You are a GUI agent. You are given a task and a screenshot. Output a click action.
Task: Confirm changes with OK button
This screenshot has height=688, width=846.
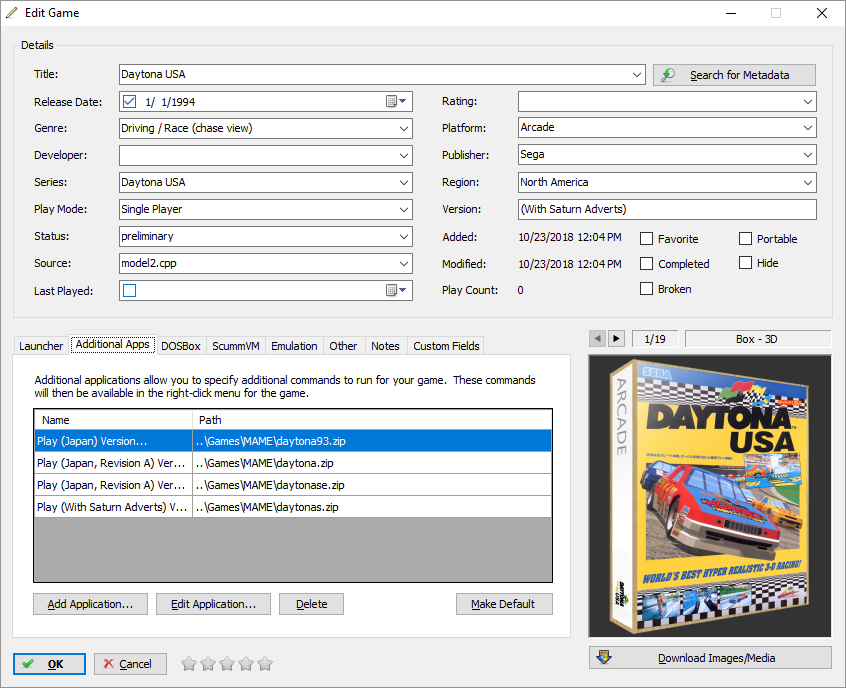click(x=49, y=664)
